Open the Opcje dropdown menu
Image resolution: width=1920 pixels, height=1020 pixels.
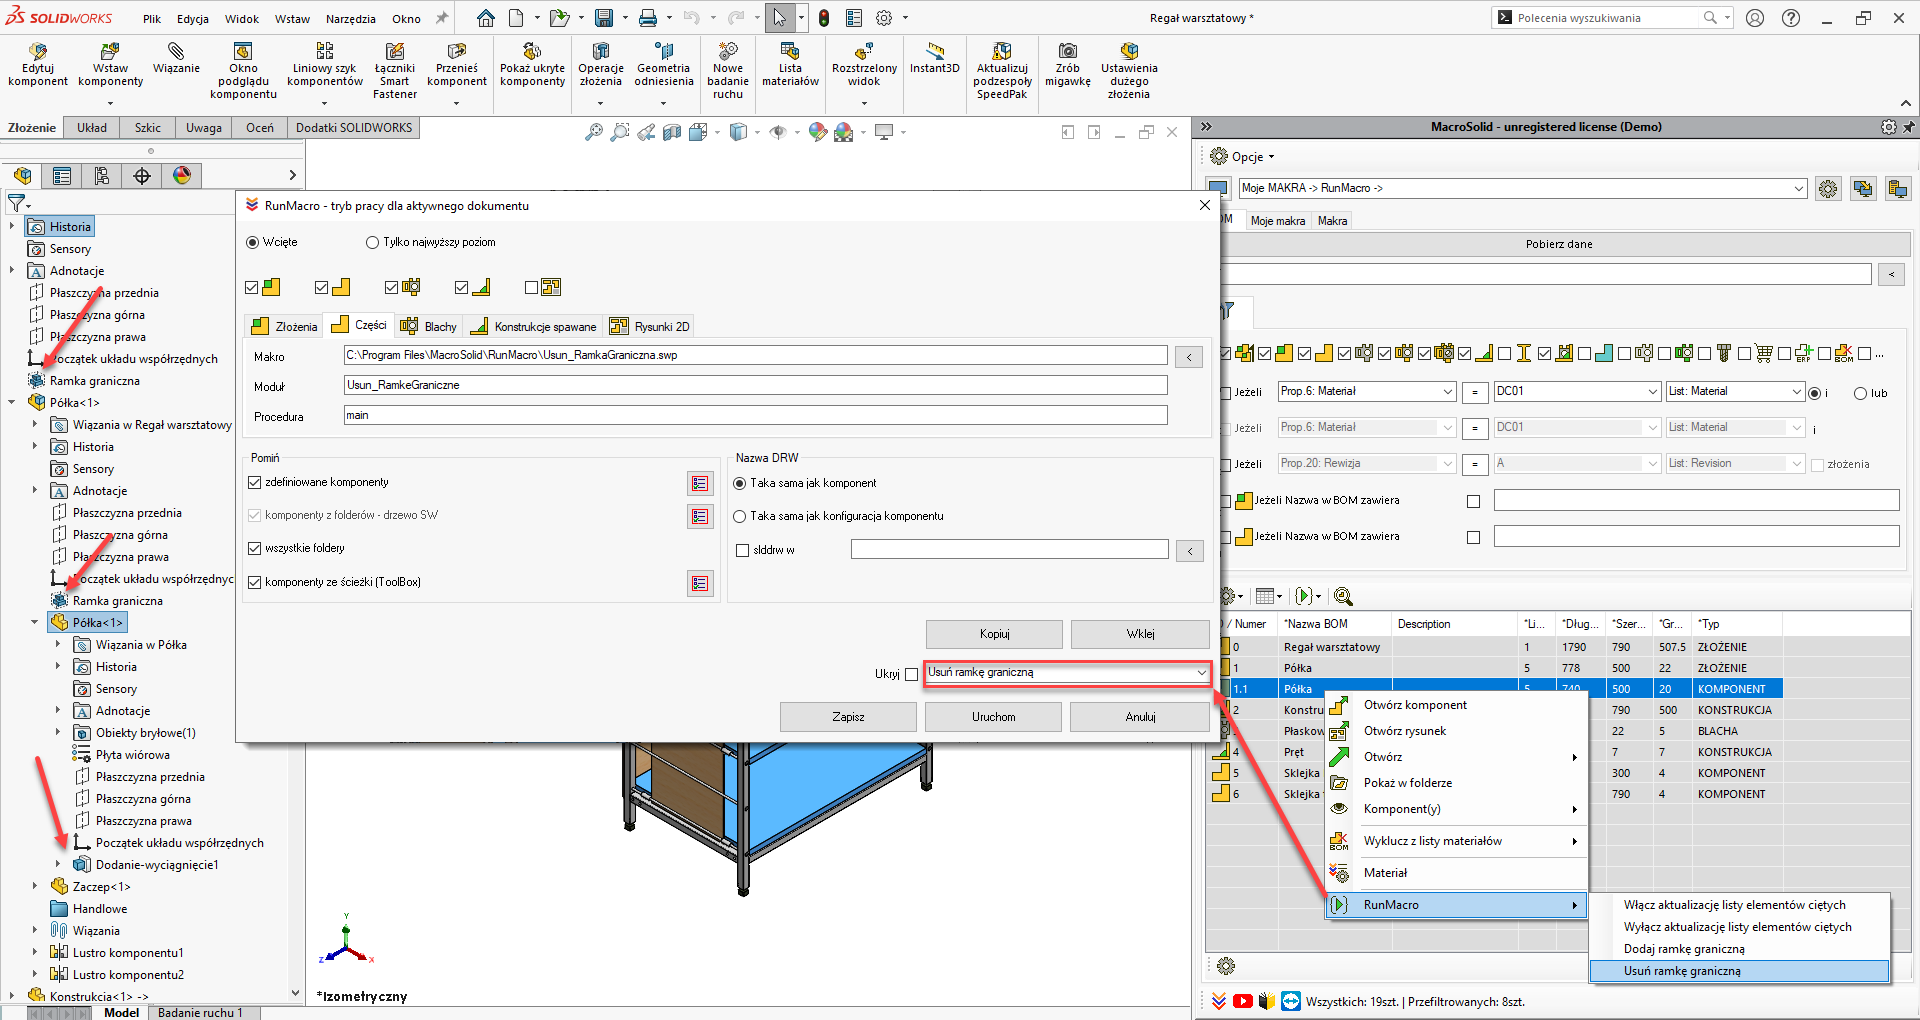pyautogui.click(x=1243, y=156)
